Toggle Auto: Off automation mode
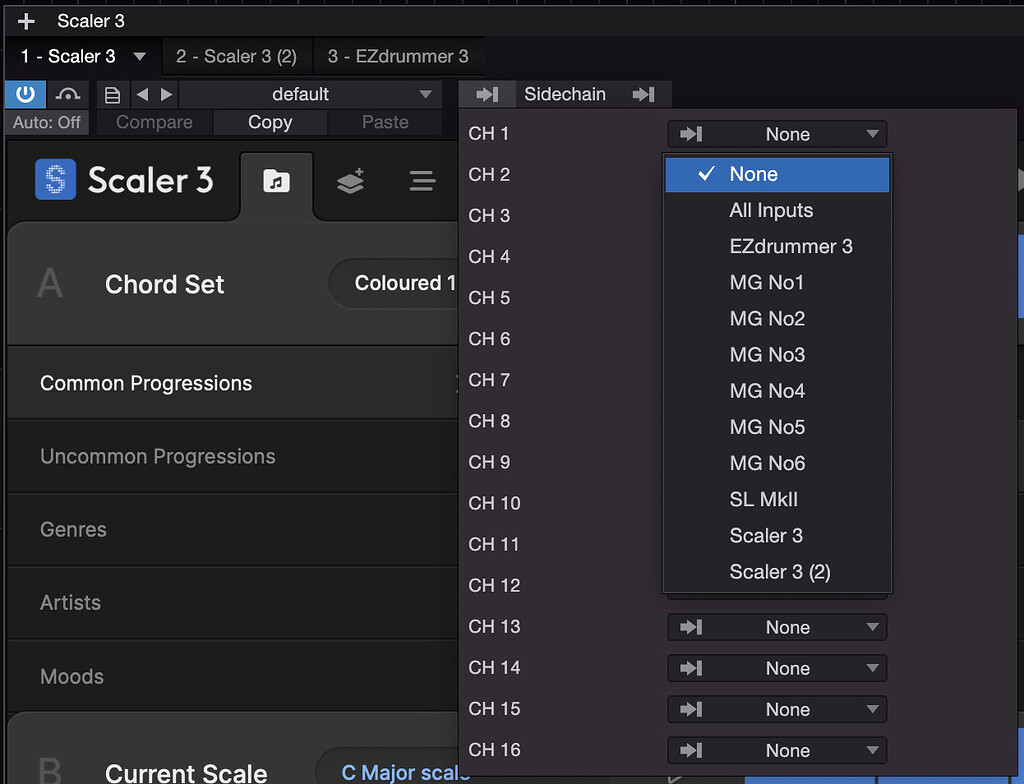Screen dimensions: 1024x784 46,122
